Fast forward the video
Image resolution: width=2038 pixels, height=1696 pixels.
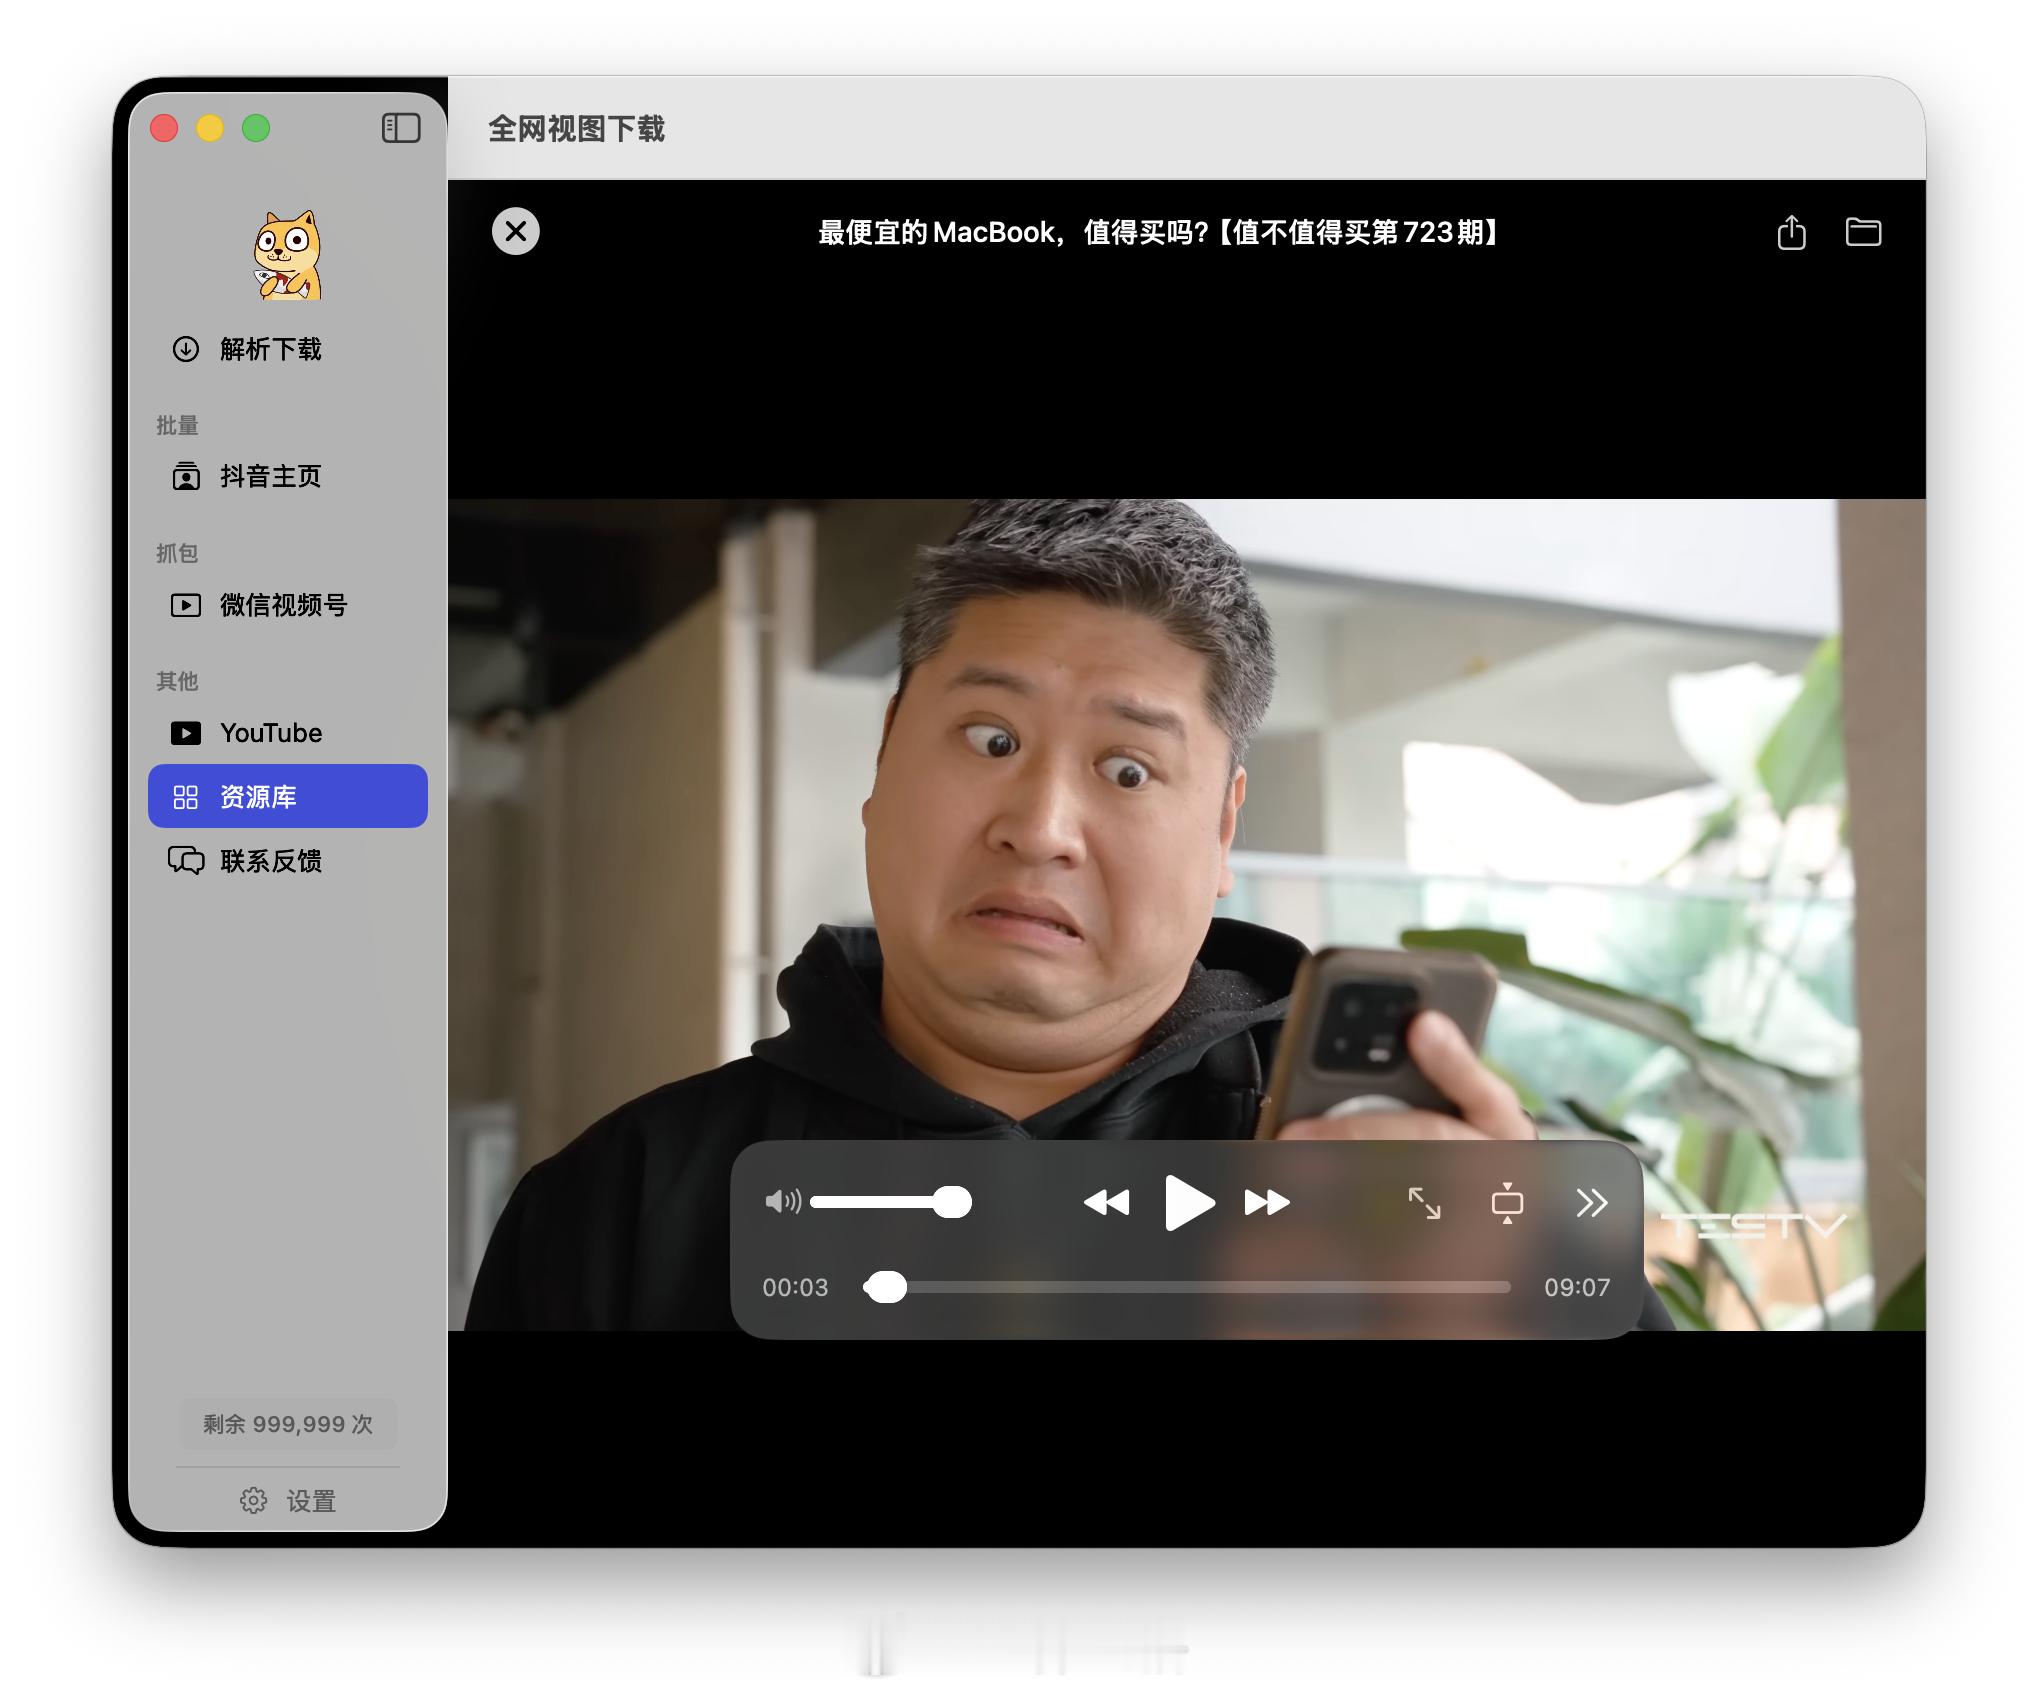[x=1267, y=1202]
